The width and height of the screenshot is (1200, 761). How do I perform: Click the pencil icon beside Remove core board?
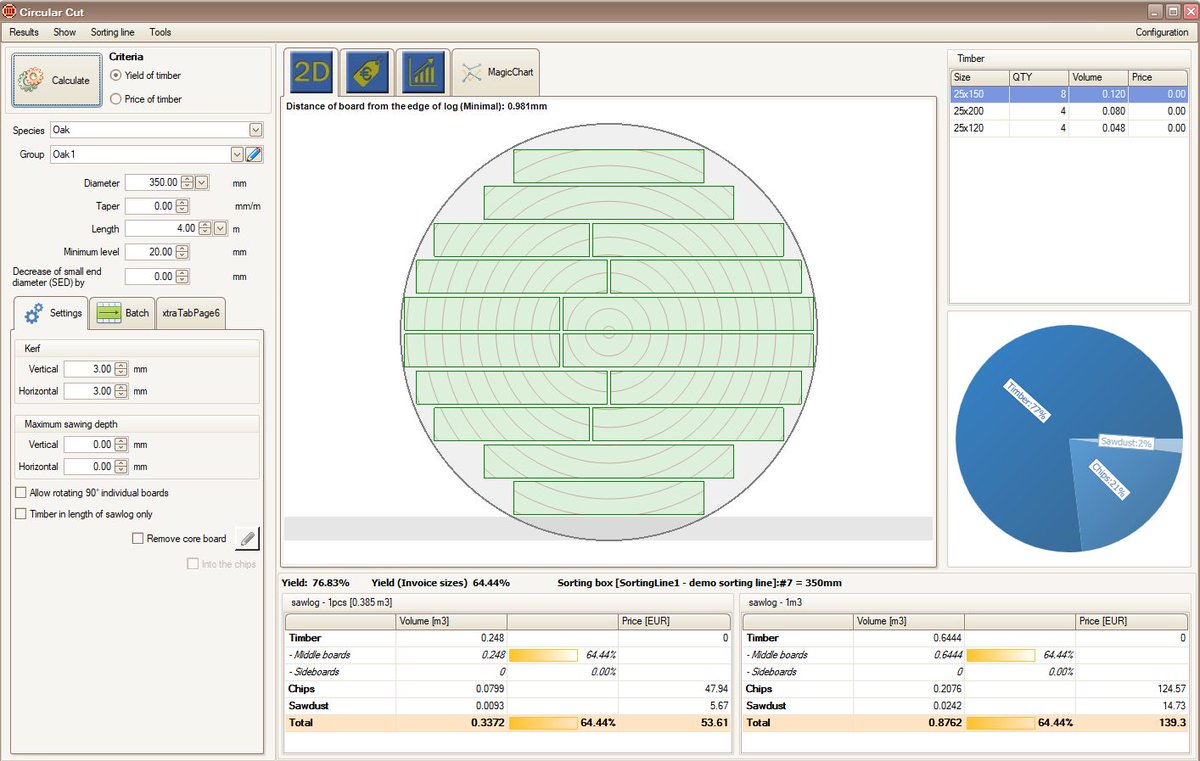point(247,538)
